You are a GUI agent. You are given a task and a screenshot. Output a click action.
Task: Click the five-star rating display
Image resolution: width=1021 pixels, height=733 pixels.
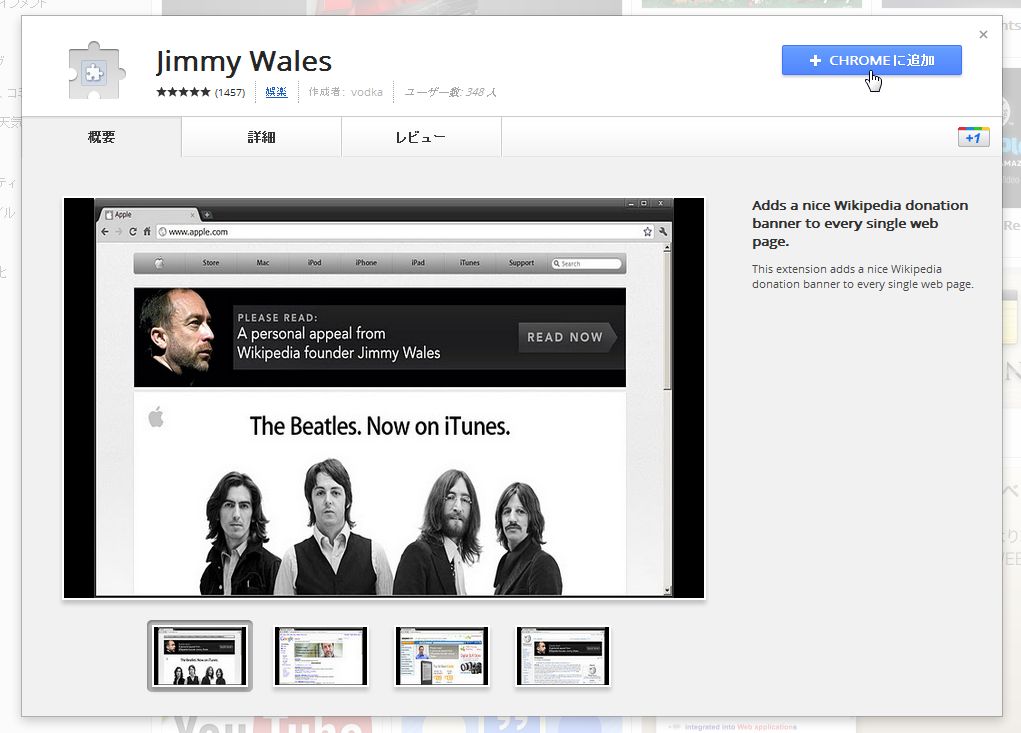pos(183,92)
